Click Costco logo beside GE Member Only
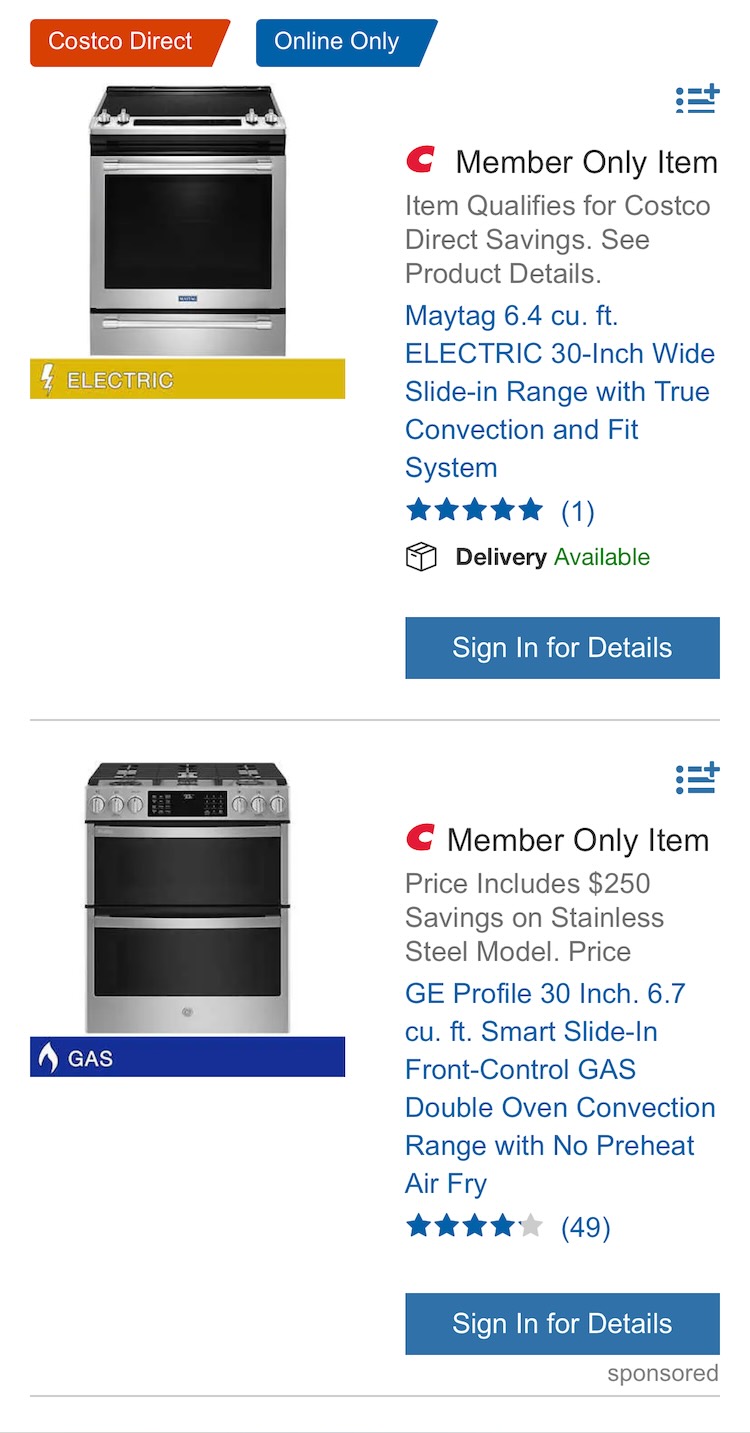750x1433 pixels. coord(421,838)
